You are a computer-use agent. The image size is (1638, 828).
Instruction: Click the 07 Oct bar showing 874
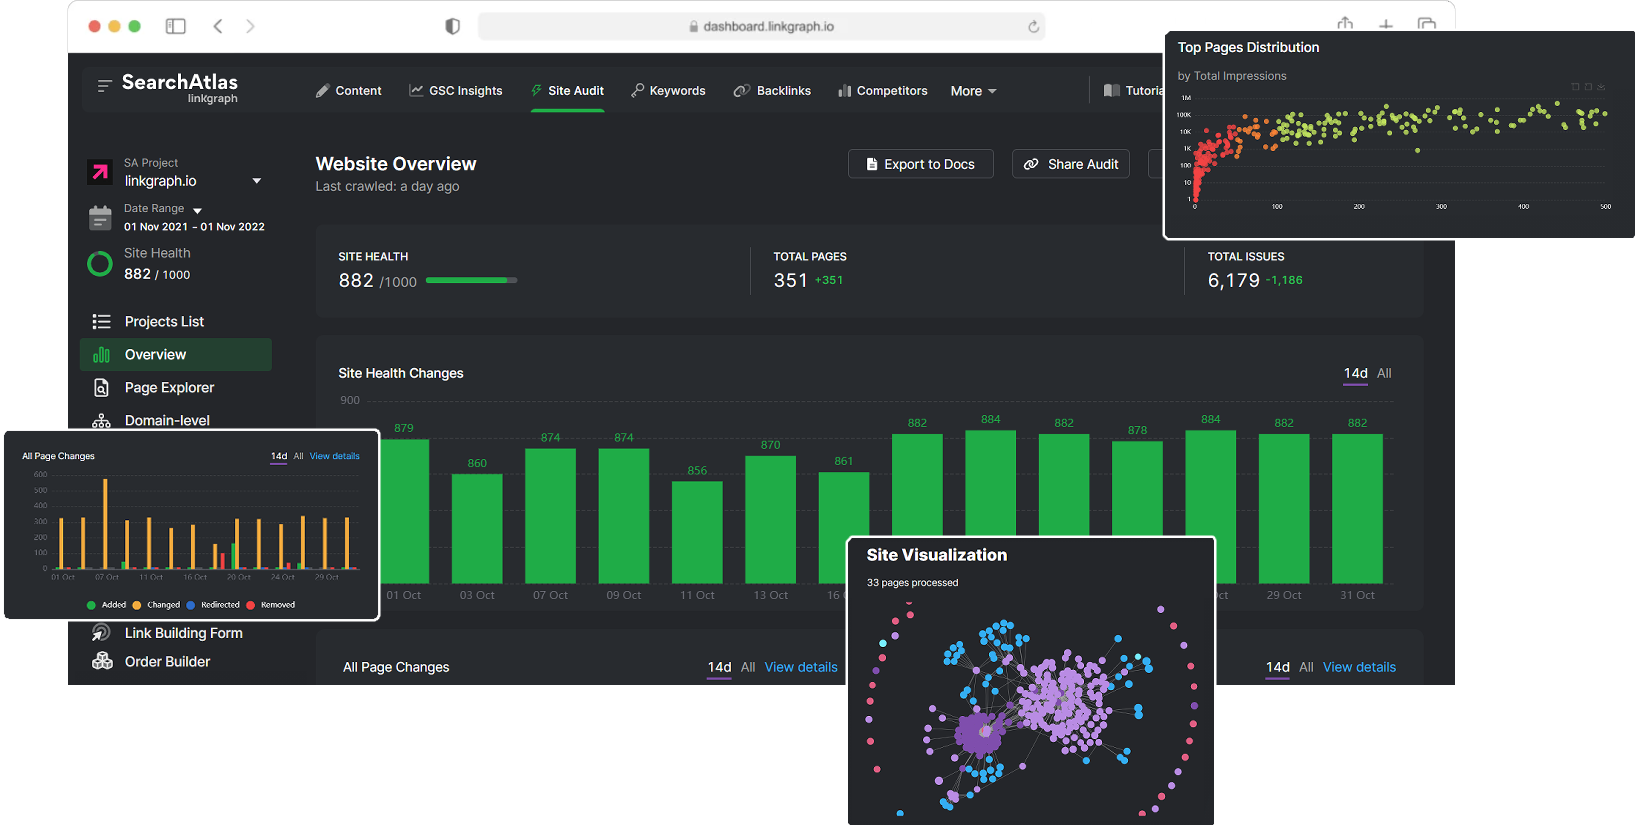point(550,516)
